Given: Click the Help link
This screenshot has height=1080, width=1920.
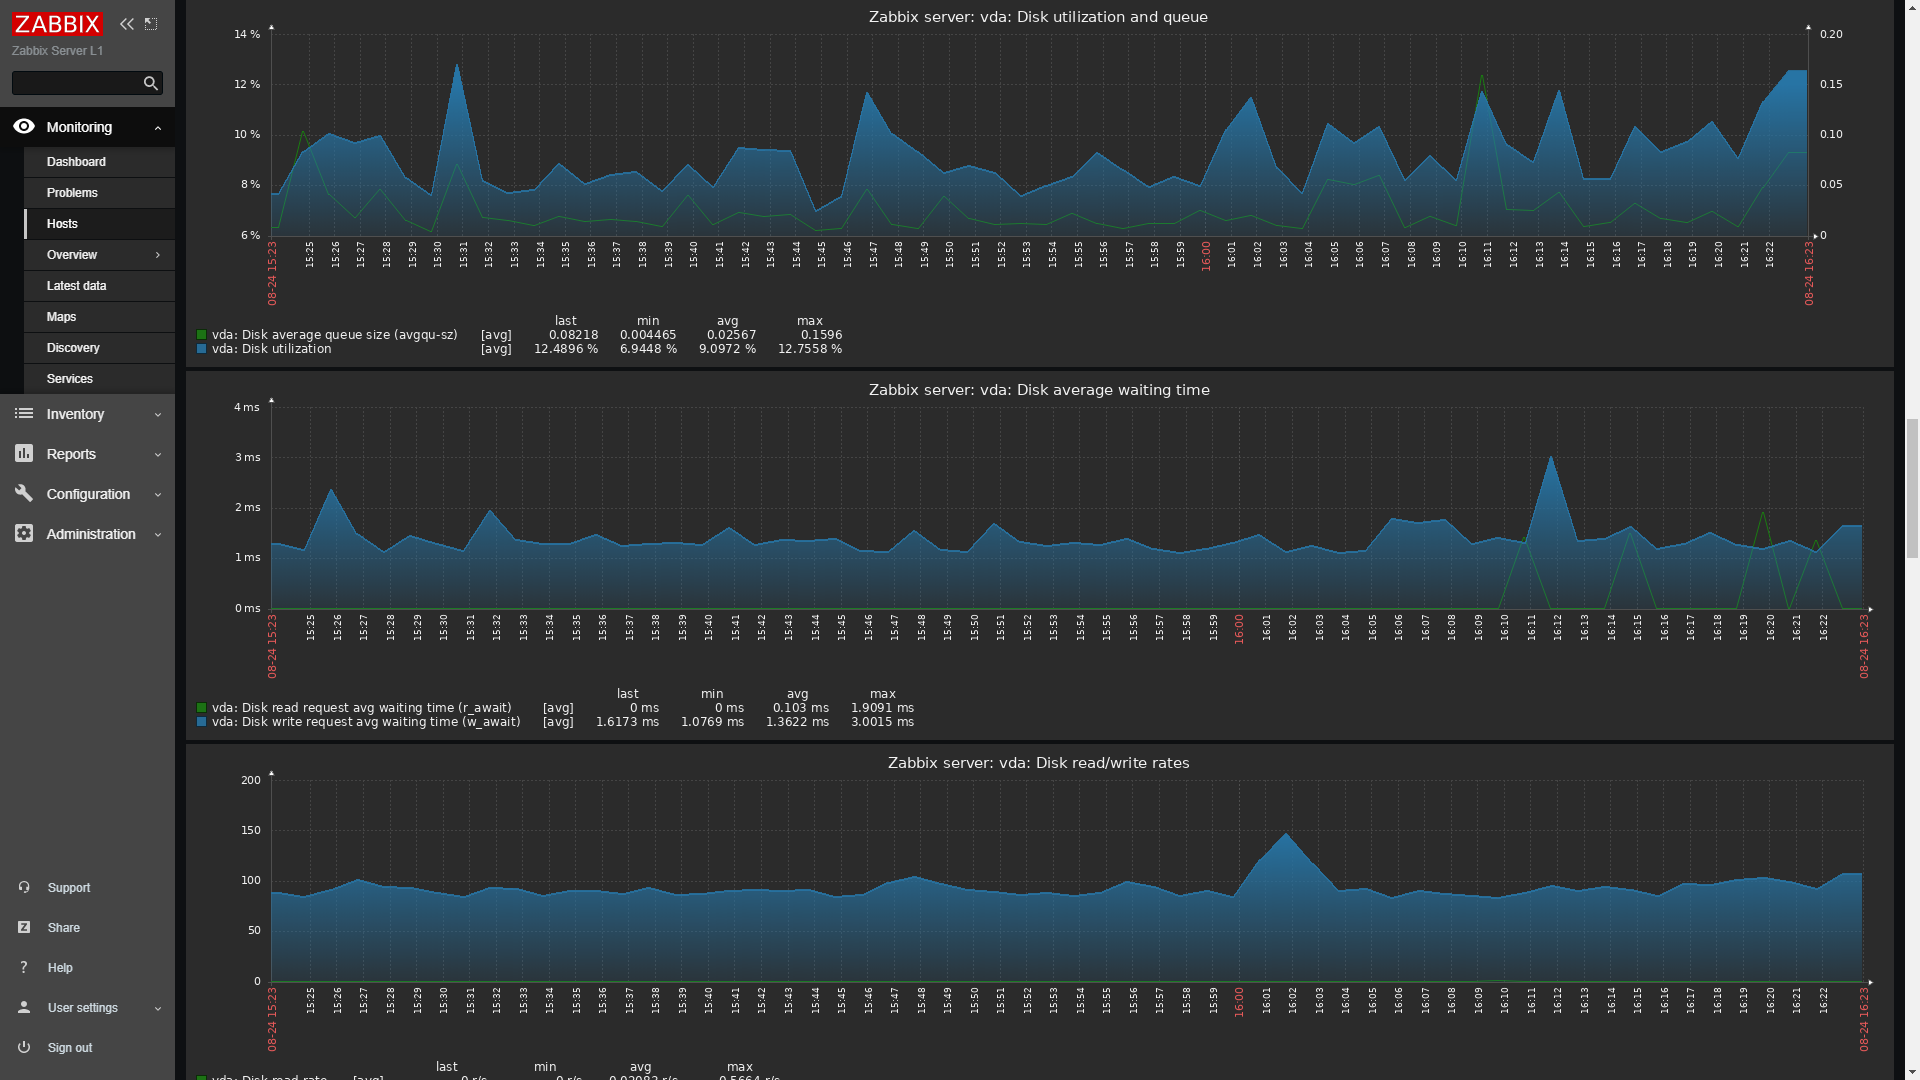Looking at the screenshot, I should 60,968.
